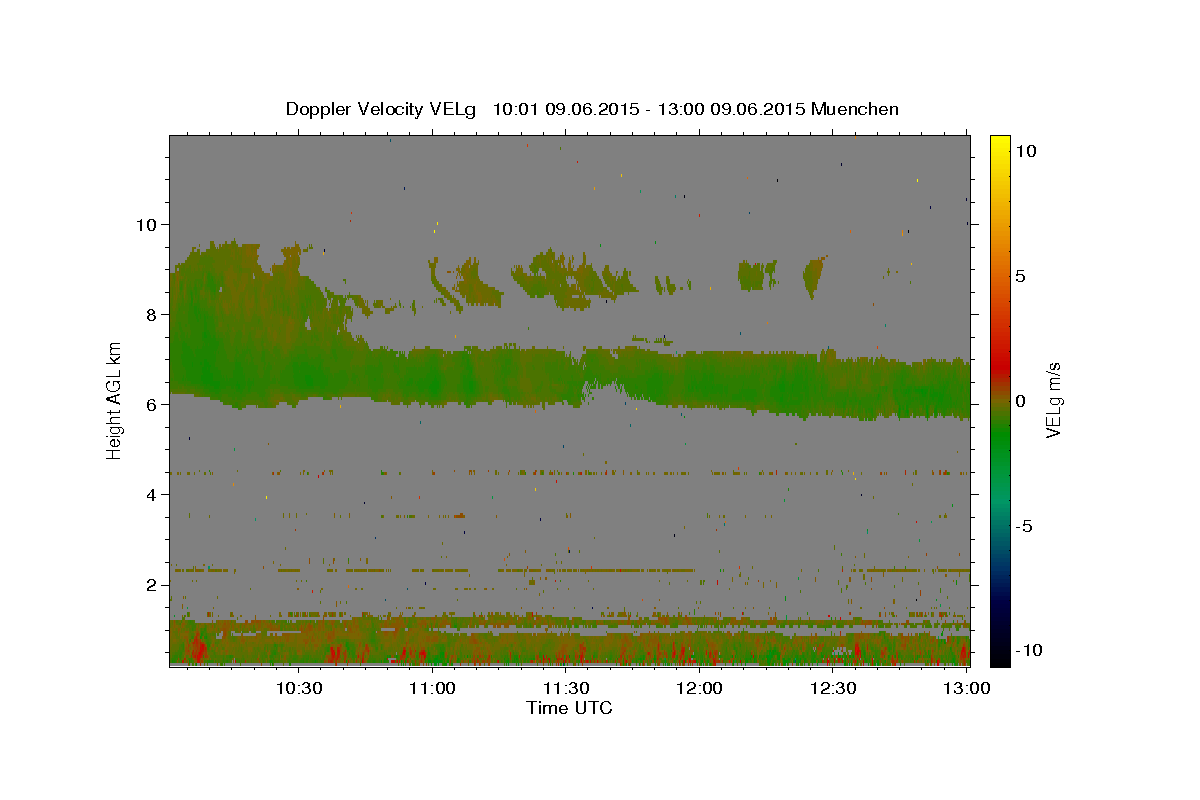The height and width of the screenshot is (800, 1200).
Task: Click the plot title 'Doppler Velocity VELg'
Action: pyautogui.click(x=383, y=109)
